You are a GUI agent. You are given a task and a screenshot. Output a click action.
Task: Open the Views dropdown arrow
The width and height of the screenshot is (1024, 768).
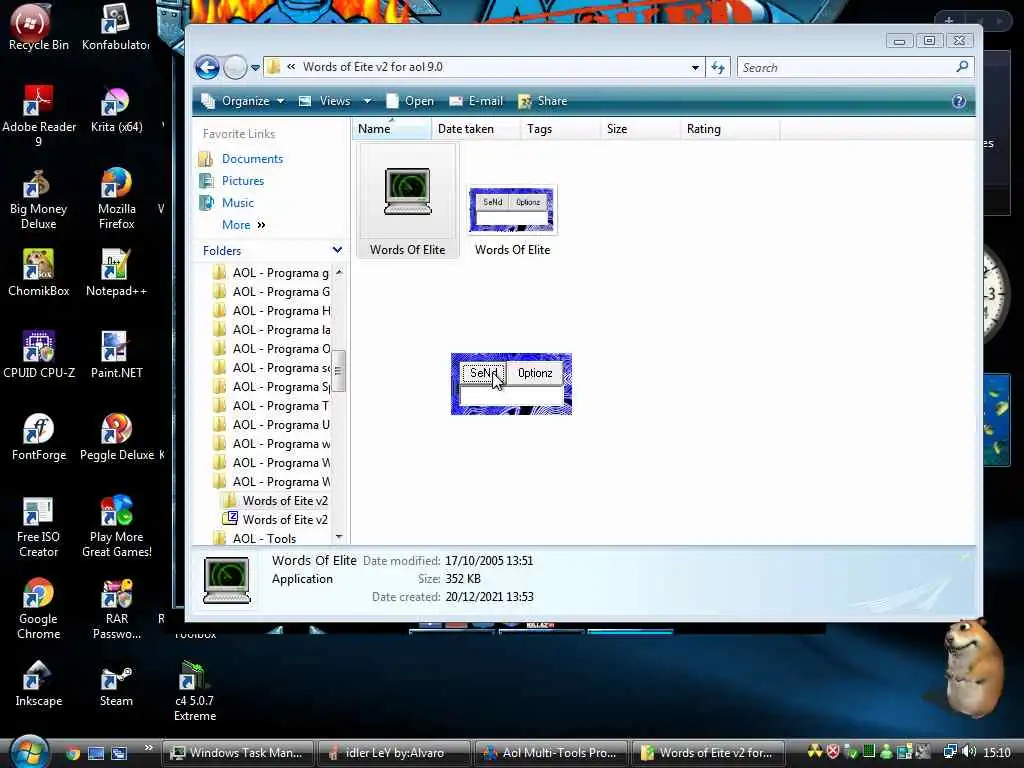(x=367, y=101)
